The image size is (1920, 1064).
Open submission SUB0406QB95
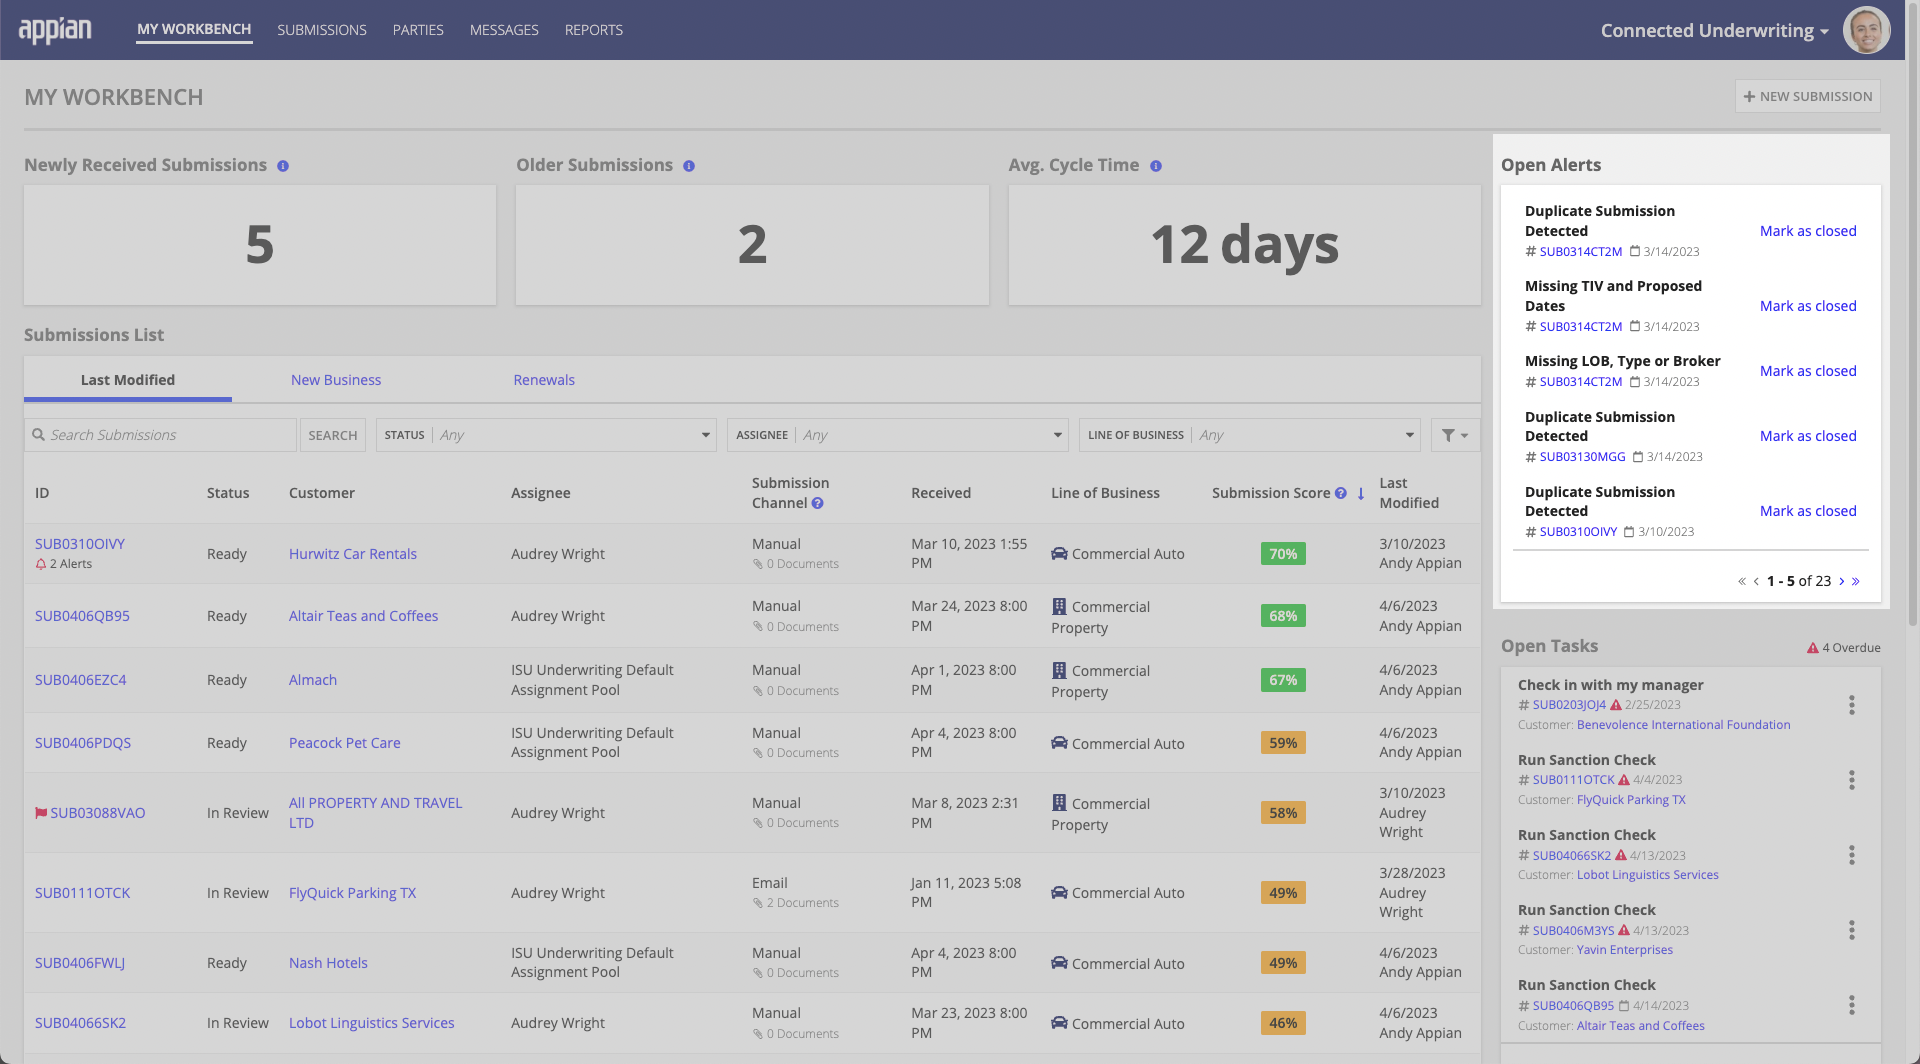coord(82,616)
